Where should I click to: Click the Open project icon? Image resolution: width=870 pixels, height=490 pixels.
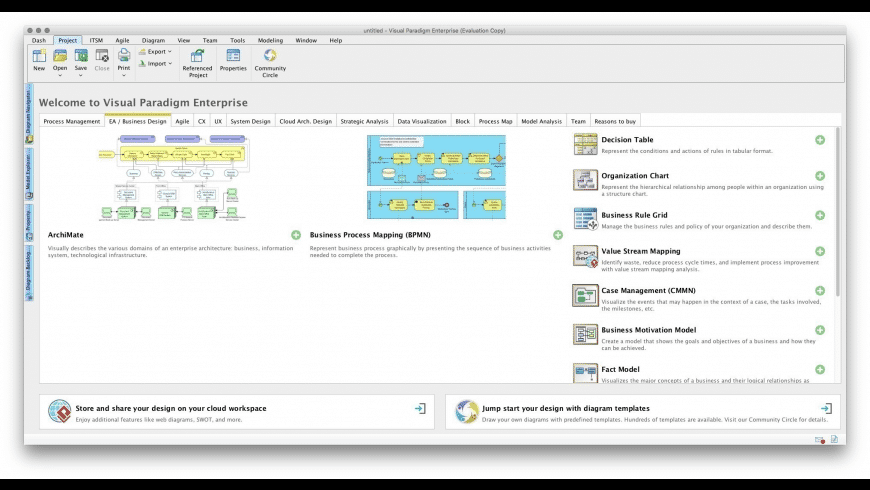pos(60,56)
